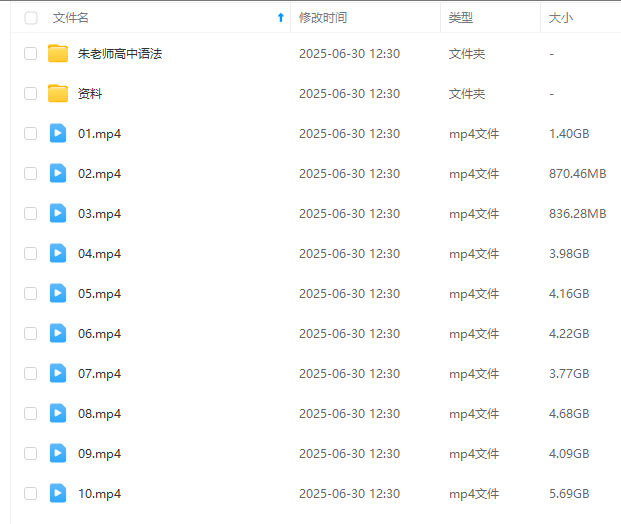Screen dimensions: 621x524
Task: Click the 4.22GB size cell
Action: pos(569,334)
